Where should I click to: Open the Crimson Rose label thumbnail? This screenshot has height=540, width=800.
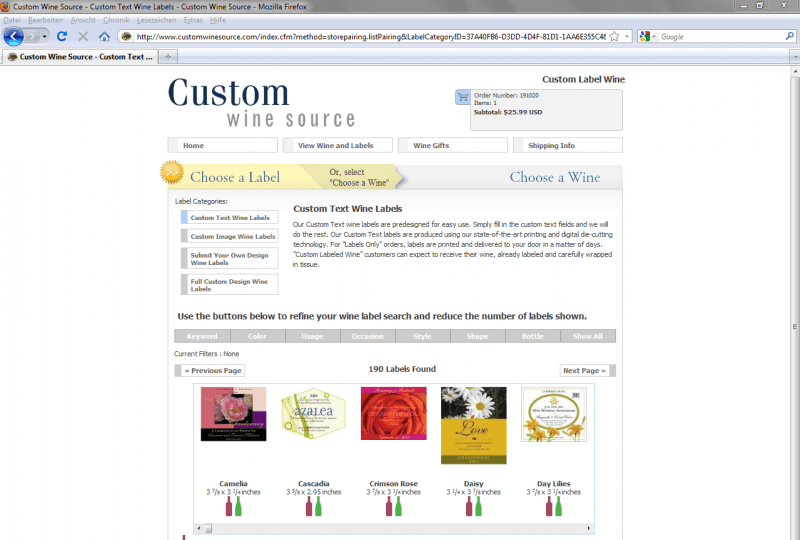[x=393, y=413]
